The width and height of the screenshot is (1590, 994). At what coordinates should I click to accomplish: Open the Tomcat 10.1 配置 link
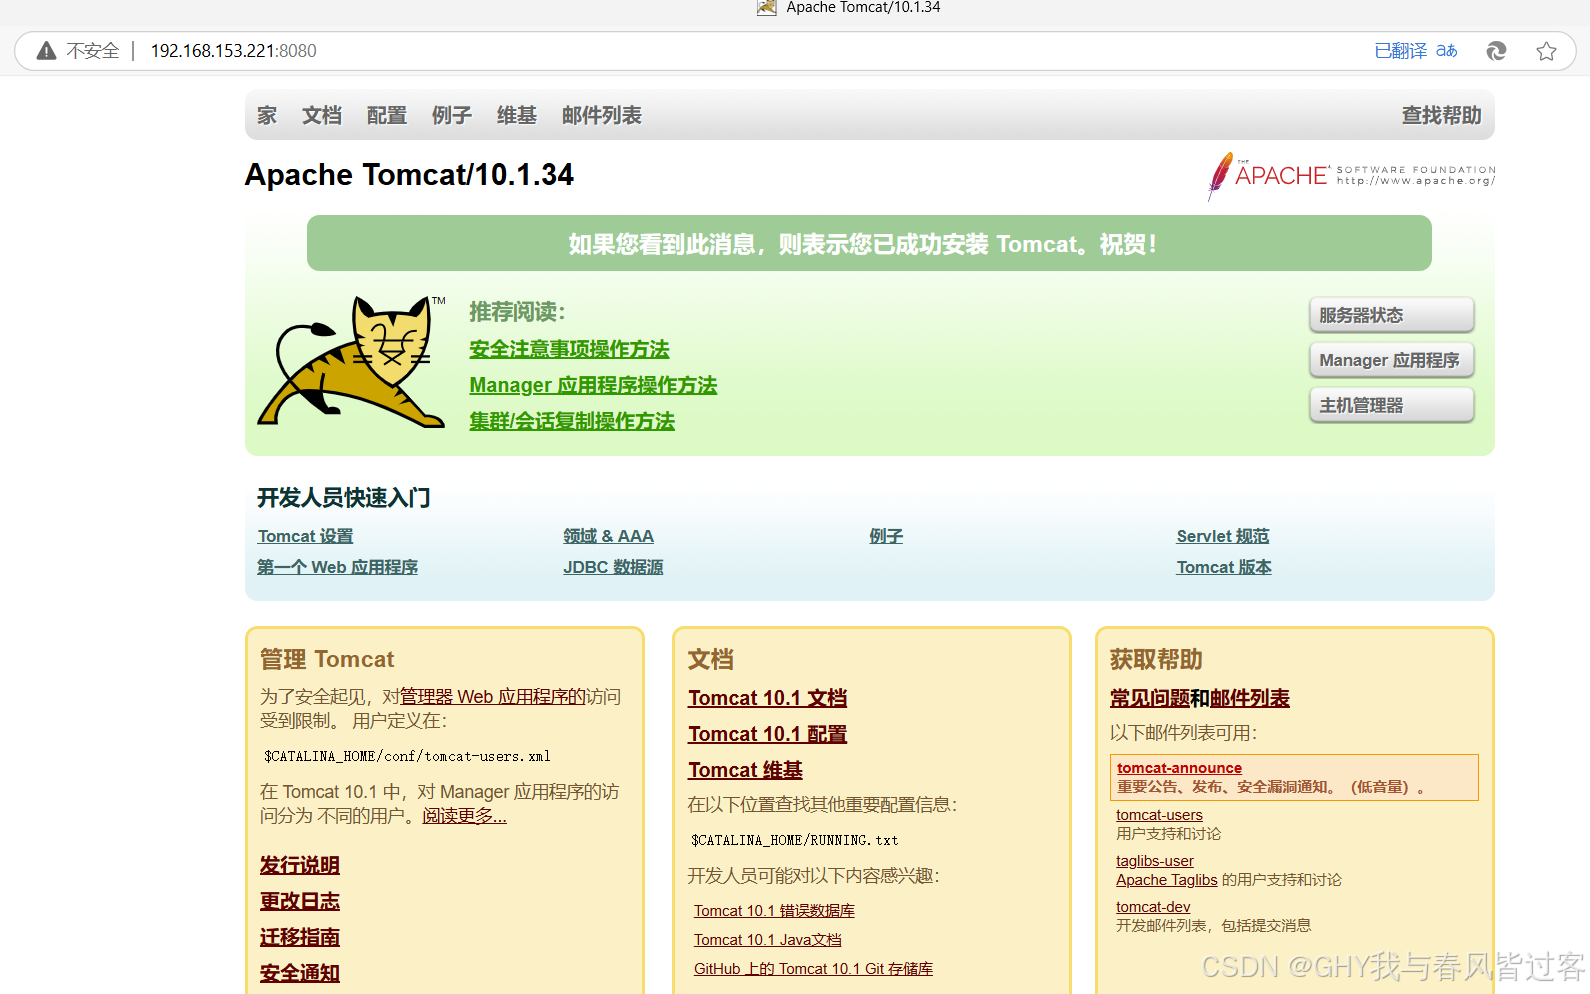(767, 734)
